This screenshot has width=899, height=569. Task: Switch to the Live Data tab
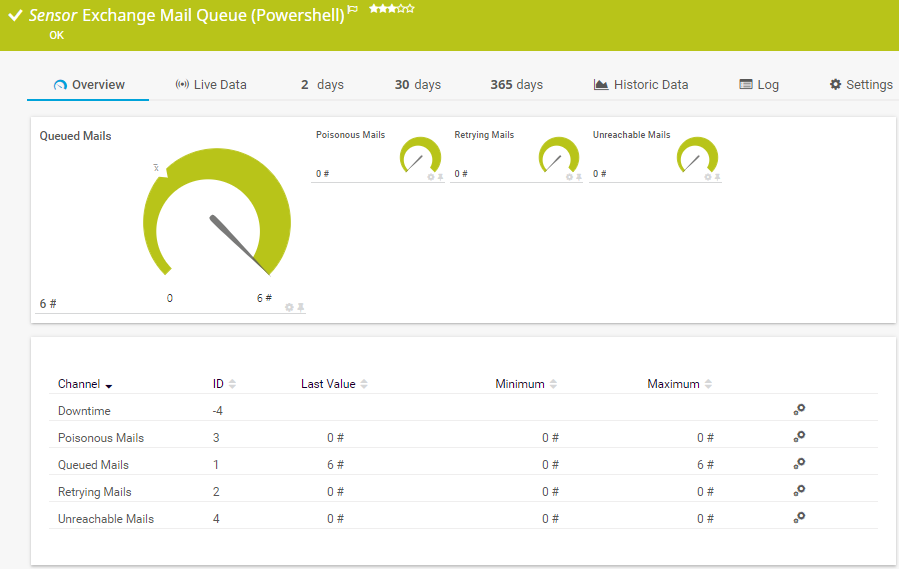pyautogui.click(x=211, y=85)
